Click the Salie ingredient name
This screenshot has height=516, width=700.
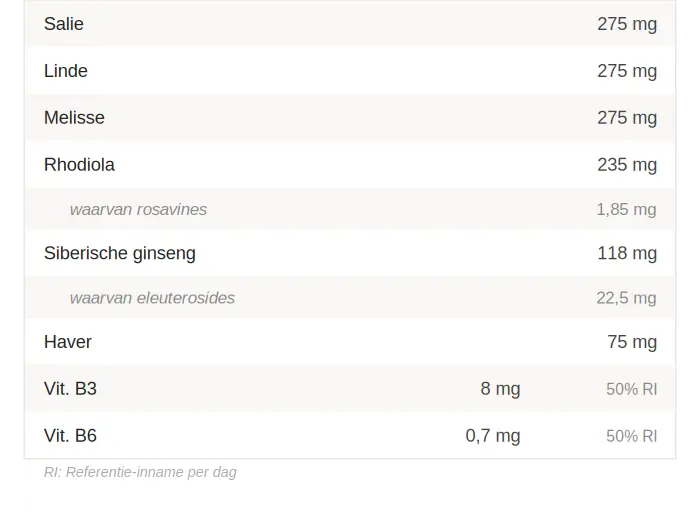tap(64, 24)
